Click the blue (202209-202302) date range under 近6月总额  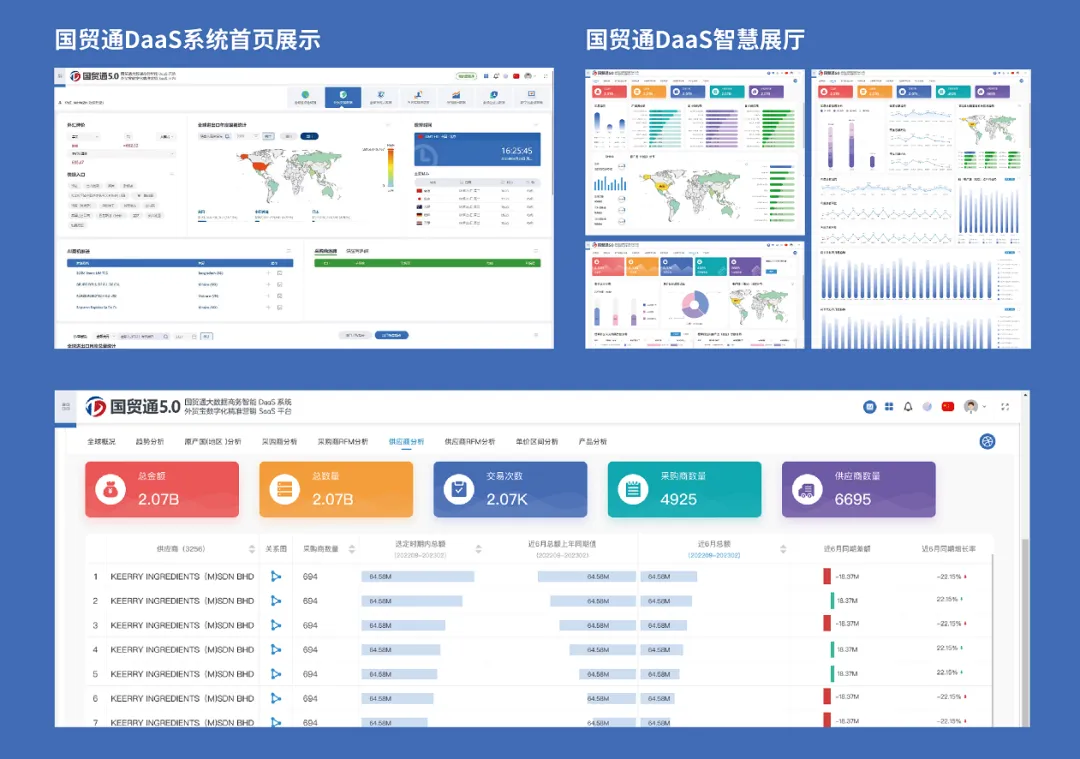(x=714, y=555)
